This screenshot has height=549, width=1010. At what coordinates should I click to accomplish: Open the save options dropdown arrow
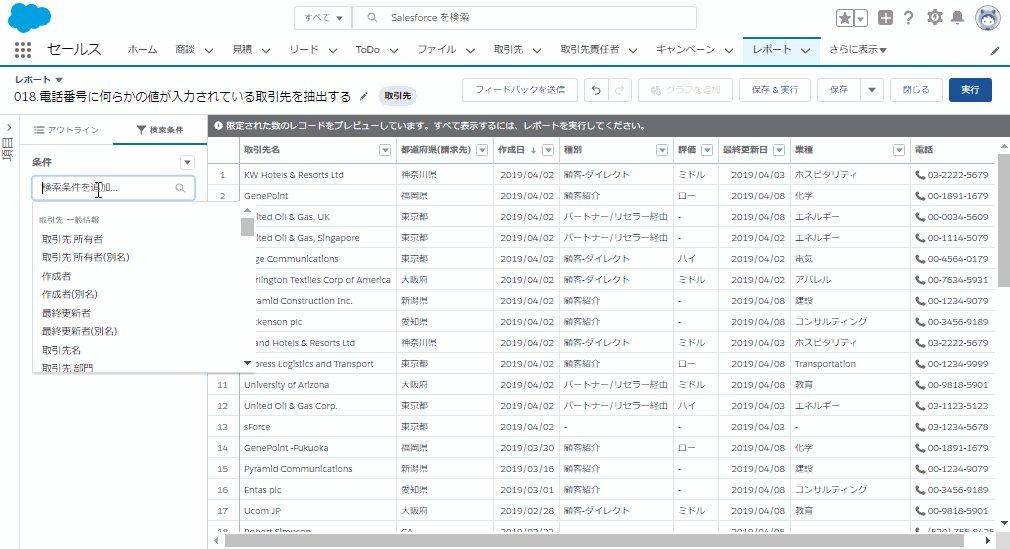(872, 90)
